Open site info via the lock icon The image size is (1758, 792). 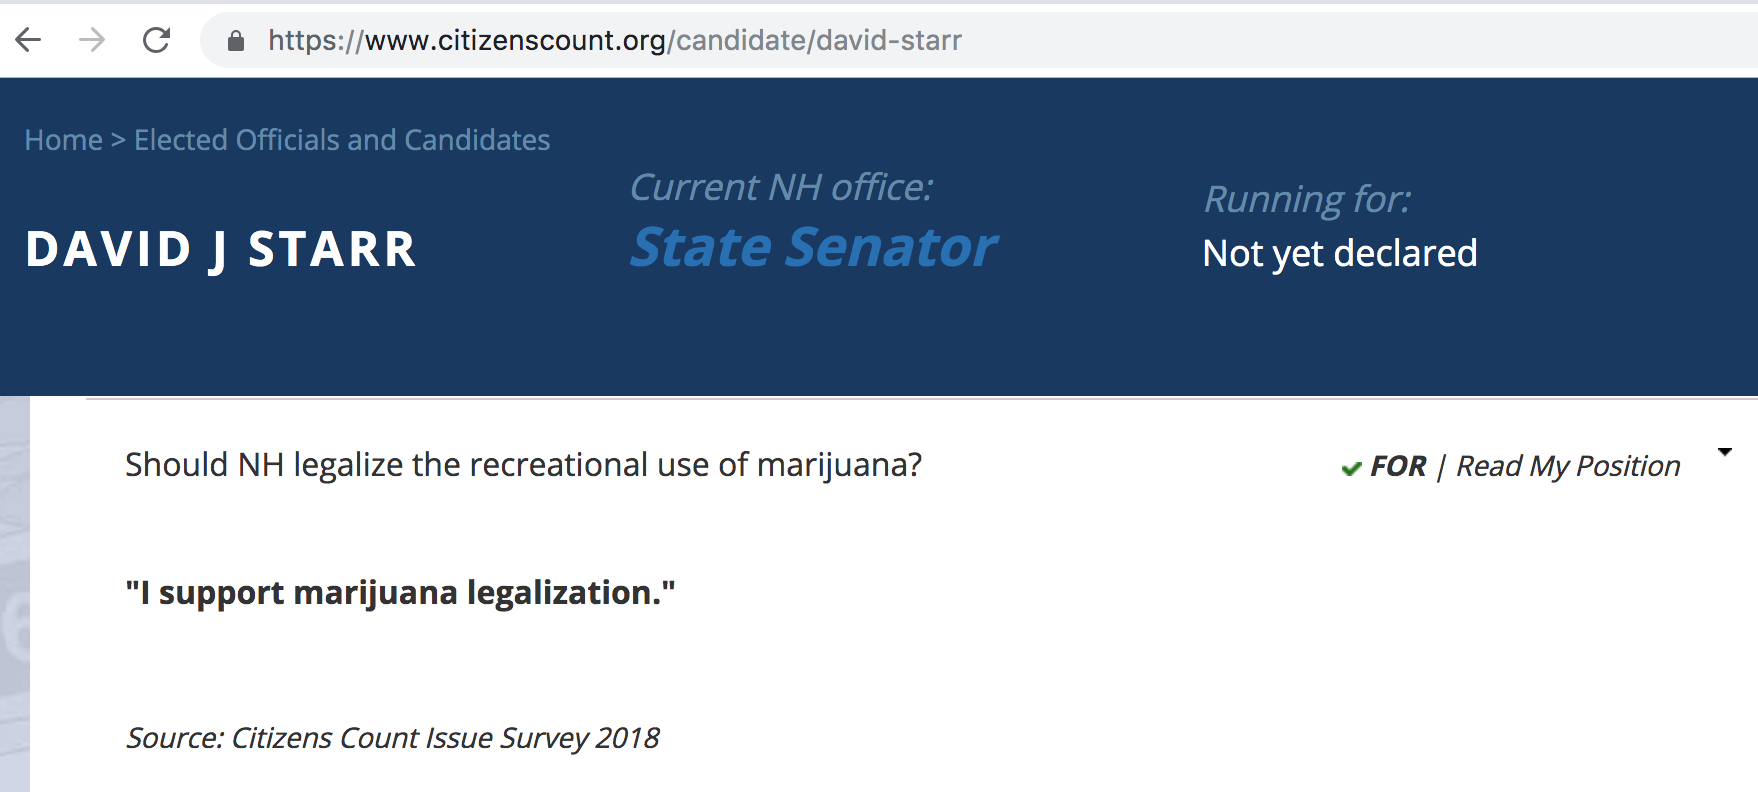pyautogui.click(x=236, y=41)
